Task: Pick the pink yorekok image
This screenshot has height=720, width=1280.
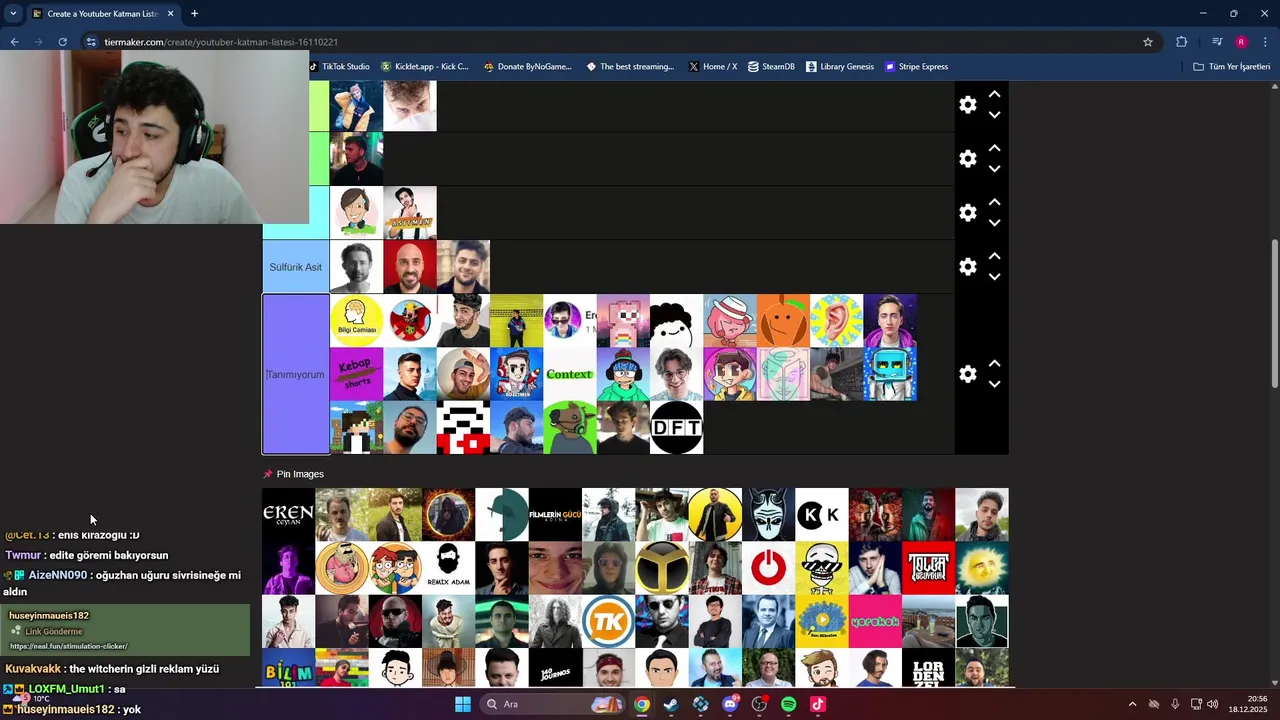Action: (x=875, y=621)
